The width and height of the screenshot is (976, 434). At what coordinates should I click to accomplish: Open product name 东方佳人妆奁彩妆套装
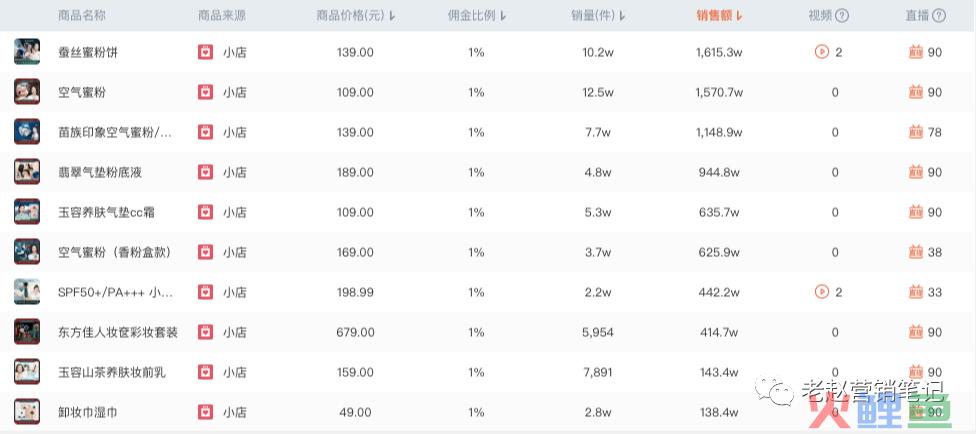(118, 333)
